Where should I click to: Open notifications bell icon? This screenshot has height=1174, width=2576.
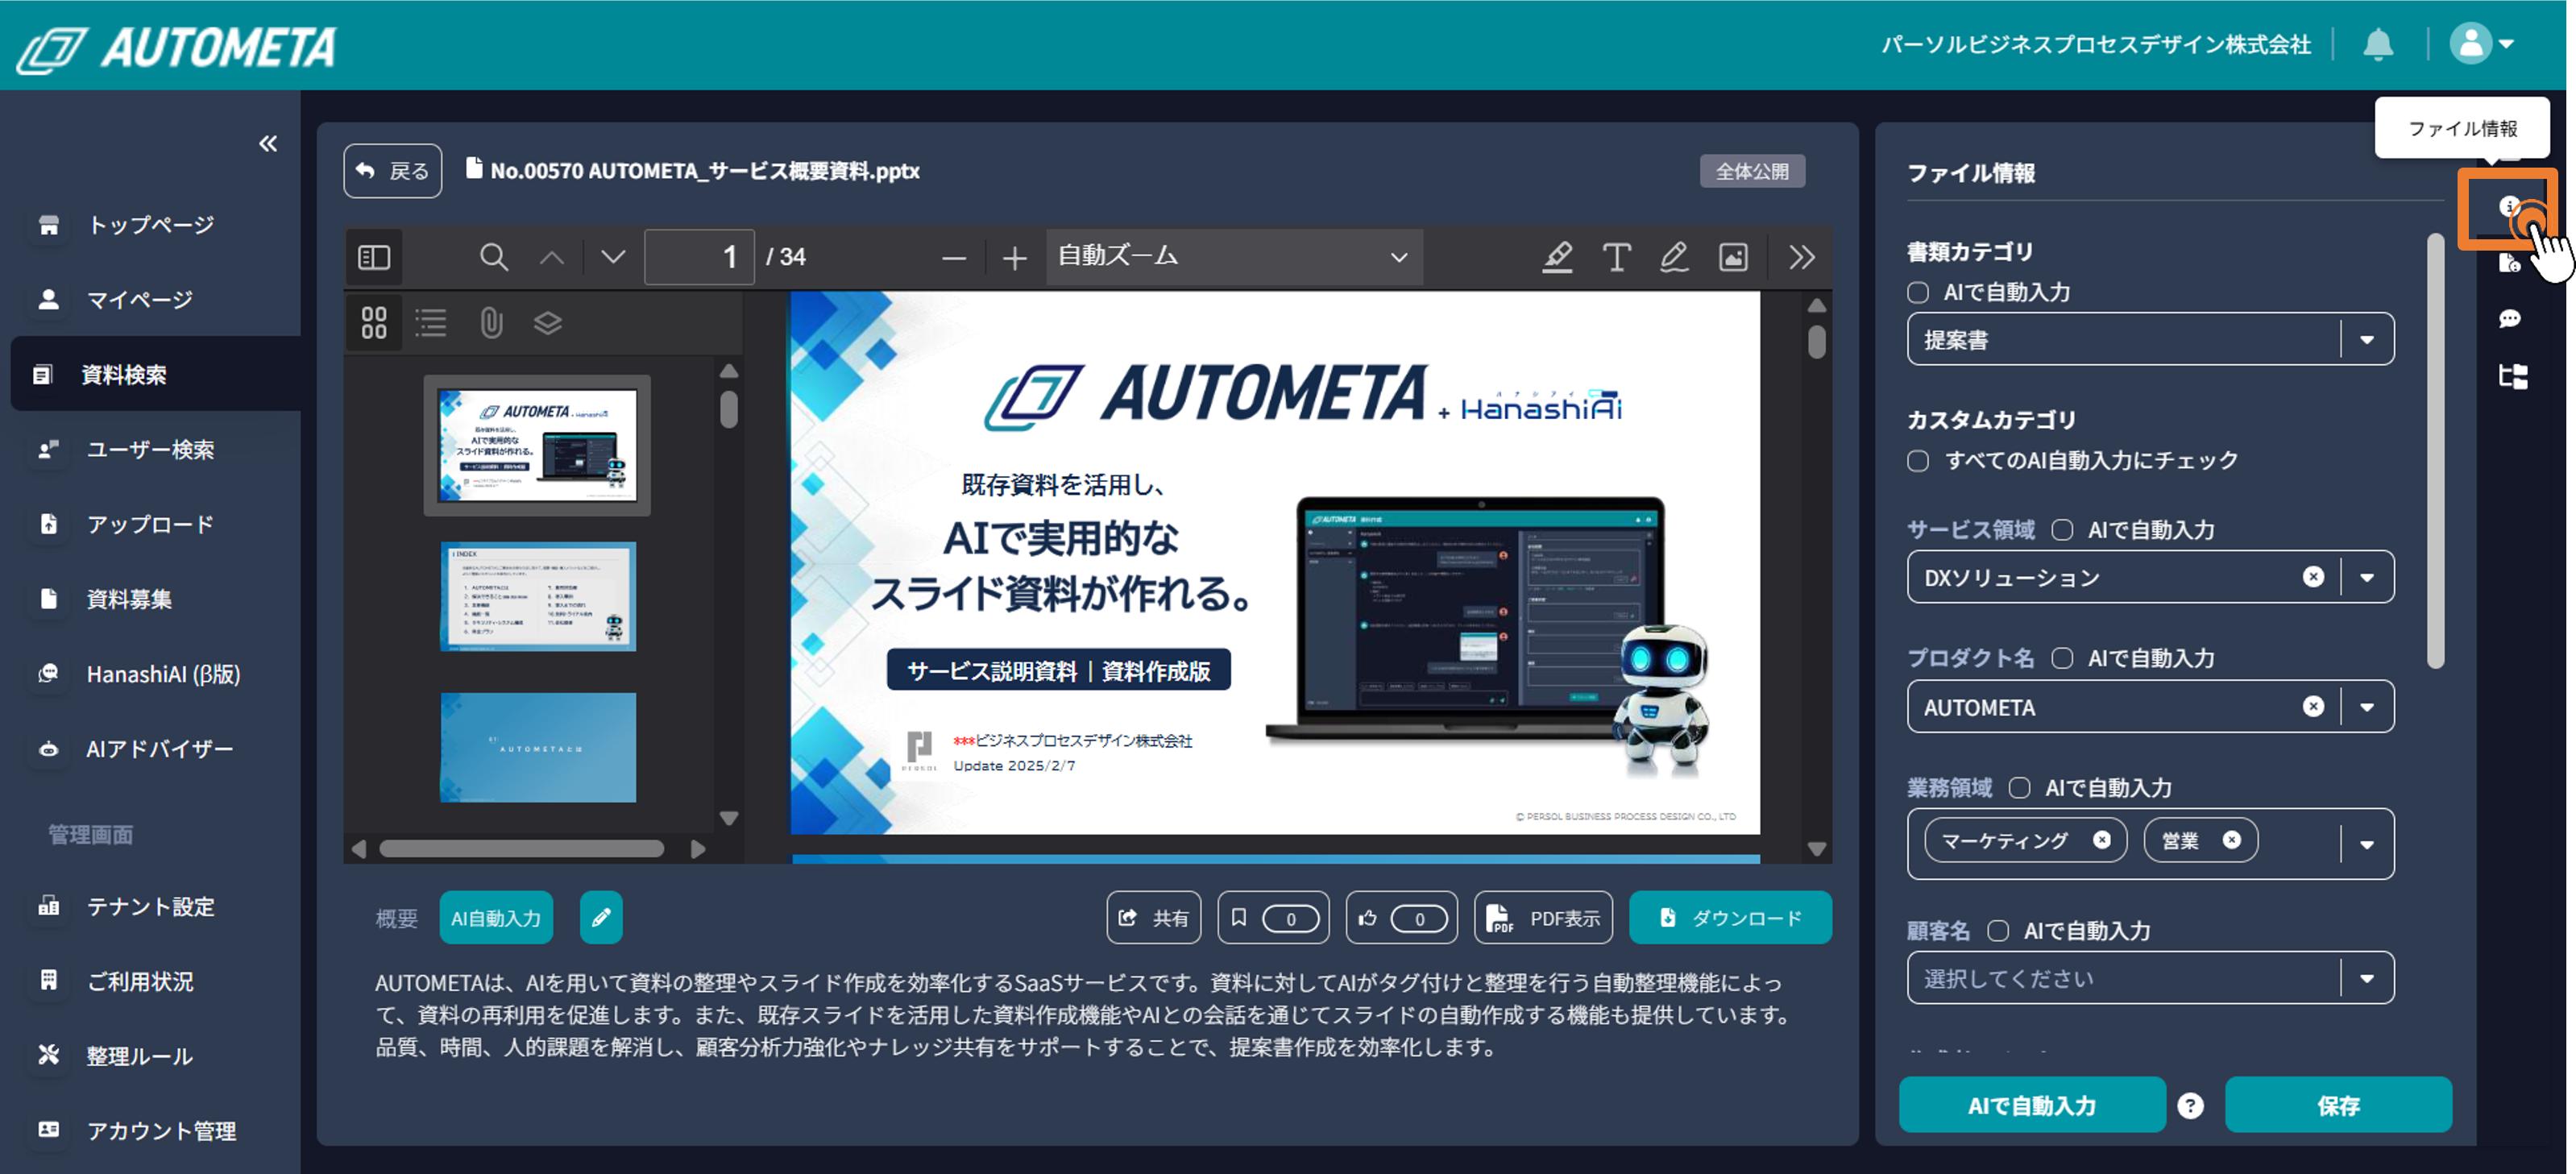tap(2378, 44)
